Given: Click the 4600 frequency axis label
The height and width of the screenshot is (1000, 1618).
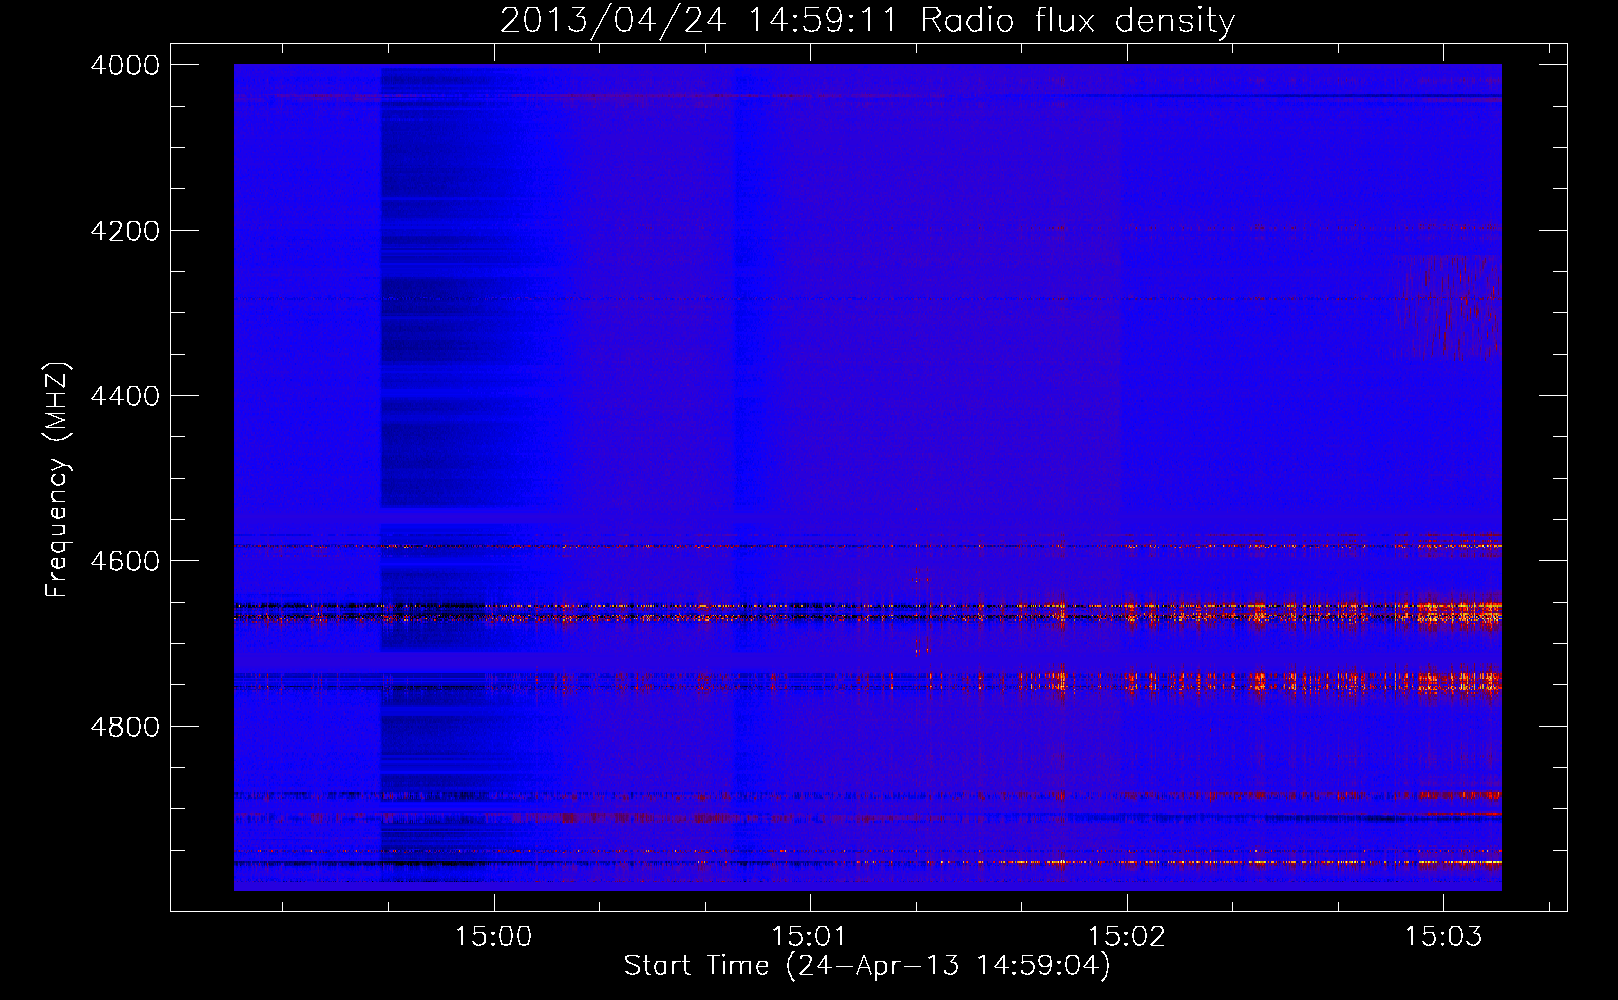Looking at the screenshot, I should [125, 561].
